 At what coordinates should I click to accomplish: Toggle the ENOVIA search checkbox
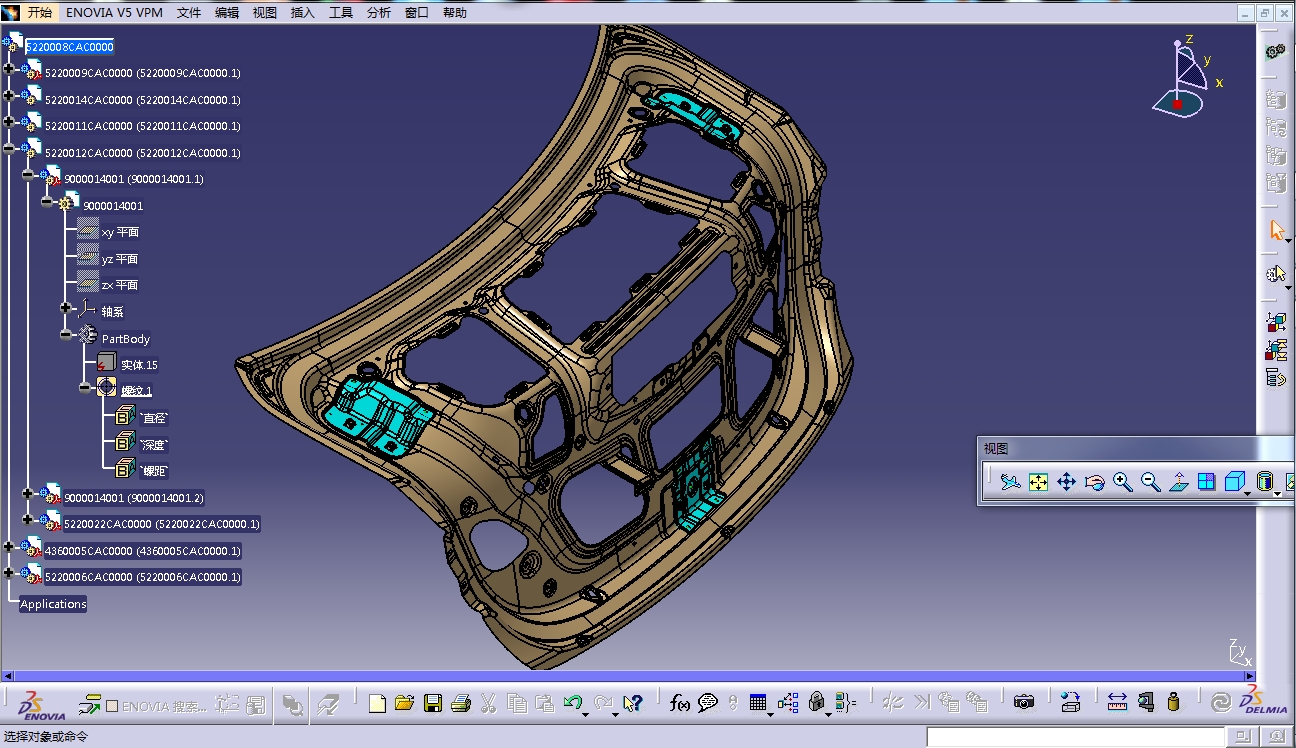pos(112,706)
